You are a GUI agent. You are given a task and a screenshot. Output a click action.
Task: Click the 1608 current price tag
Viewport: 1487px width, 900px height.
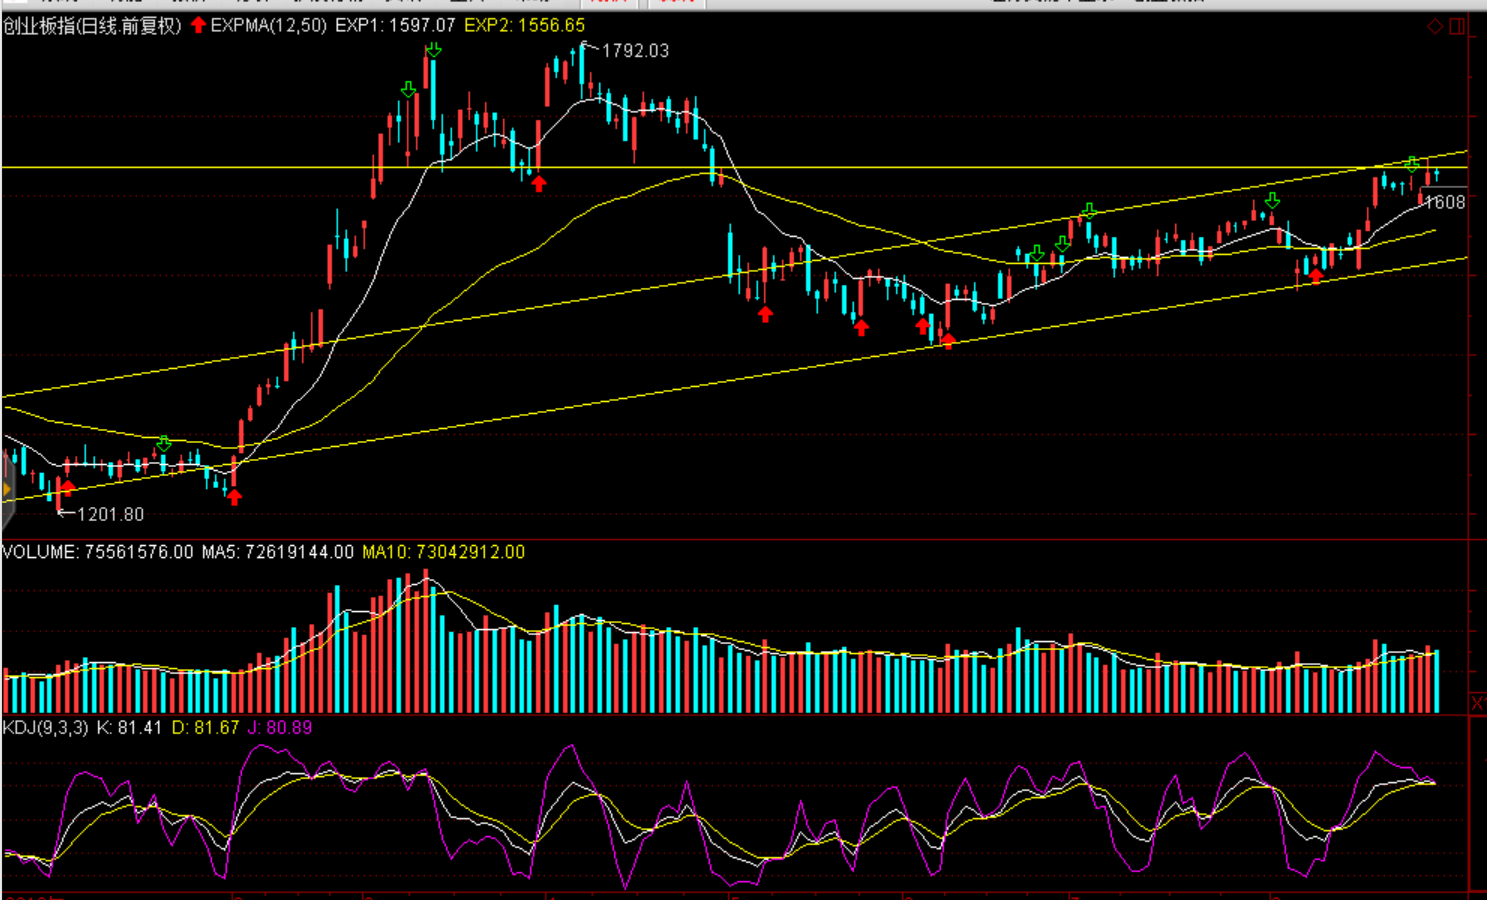1445,202
